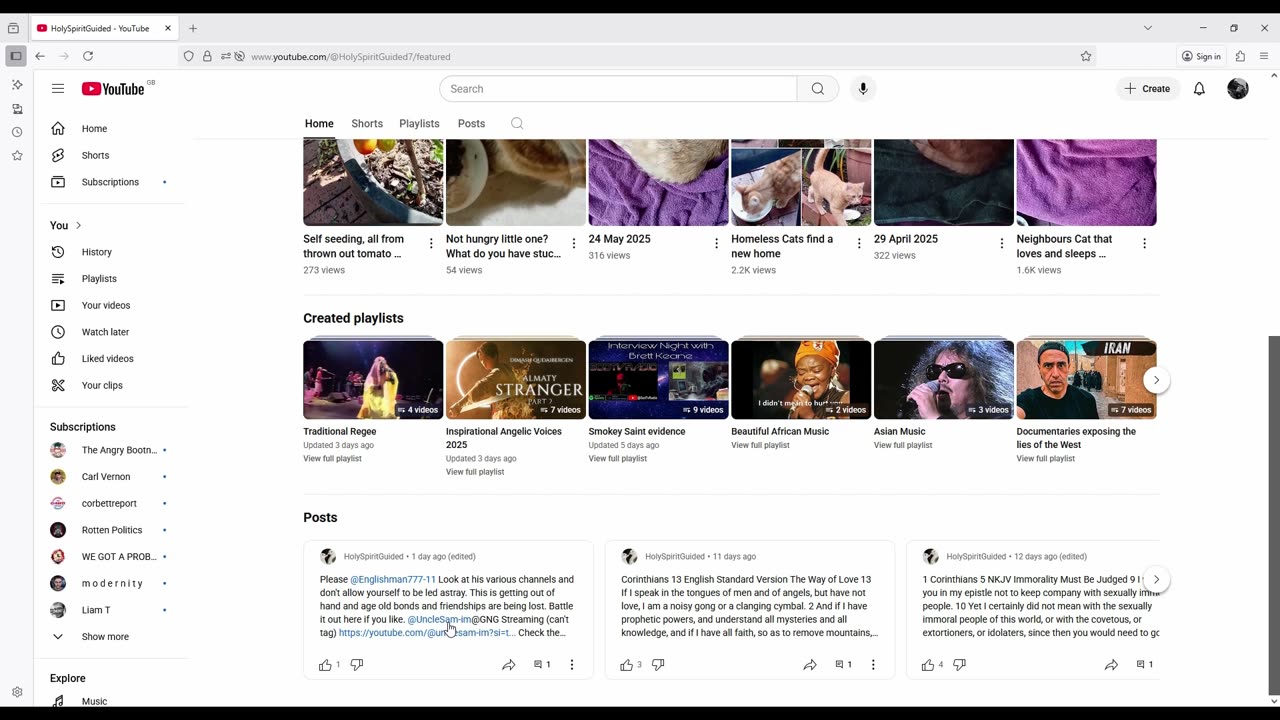The height and width of the screenshot is (720, 1280).
Task: Open options for 'Neighbours Cat' video
Action: point(1144,244)
